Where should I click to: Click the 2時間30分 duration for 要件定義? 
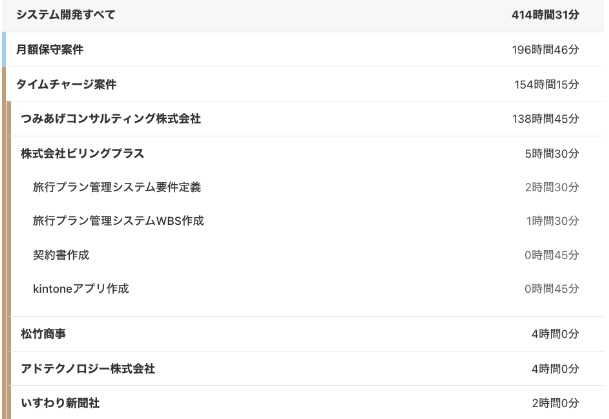tap(552, 187)
